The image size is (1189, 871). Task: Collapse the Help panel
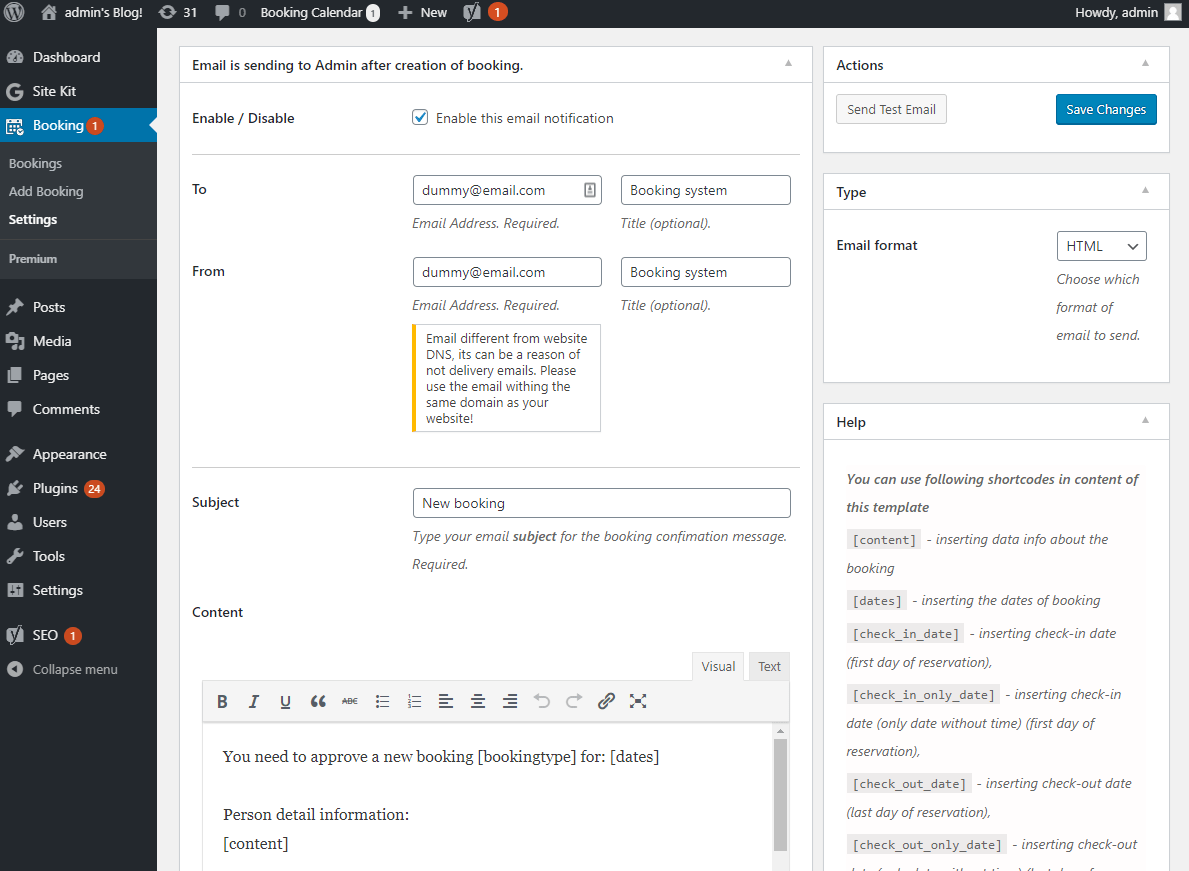[x=1145, y=420]
